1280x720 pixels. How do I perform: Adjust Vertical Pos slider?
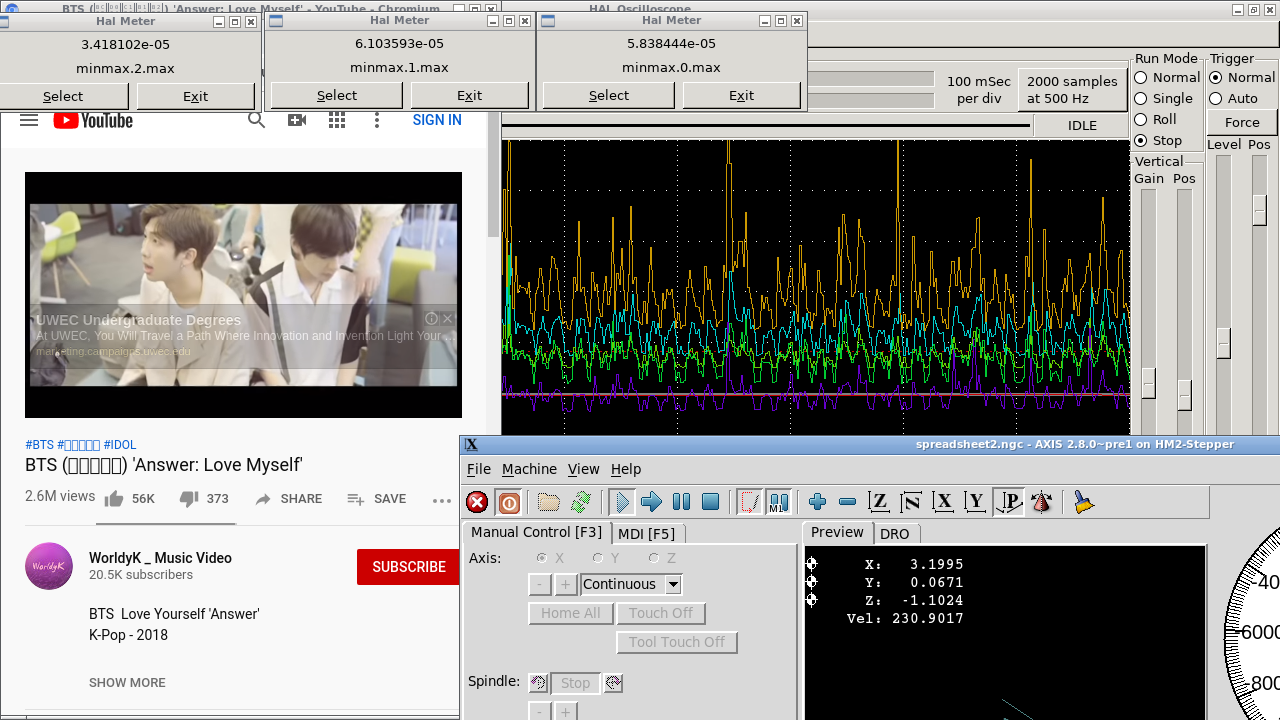click(1184, 395)
